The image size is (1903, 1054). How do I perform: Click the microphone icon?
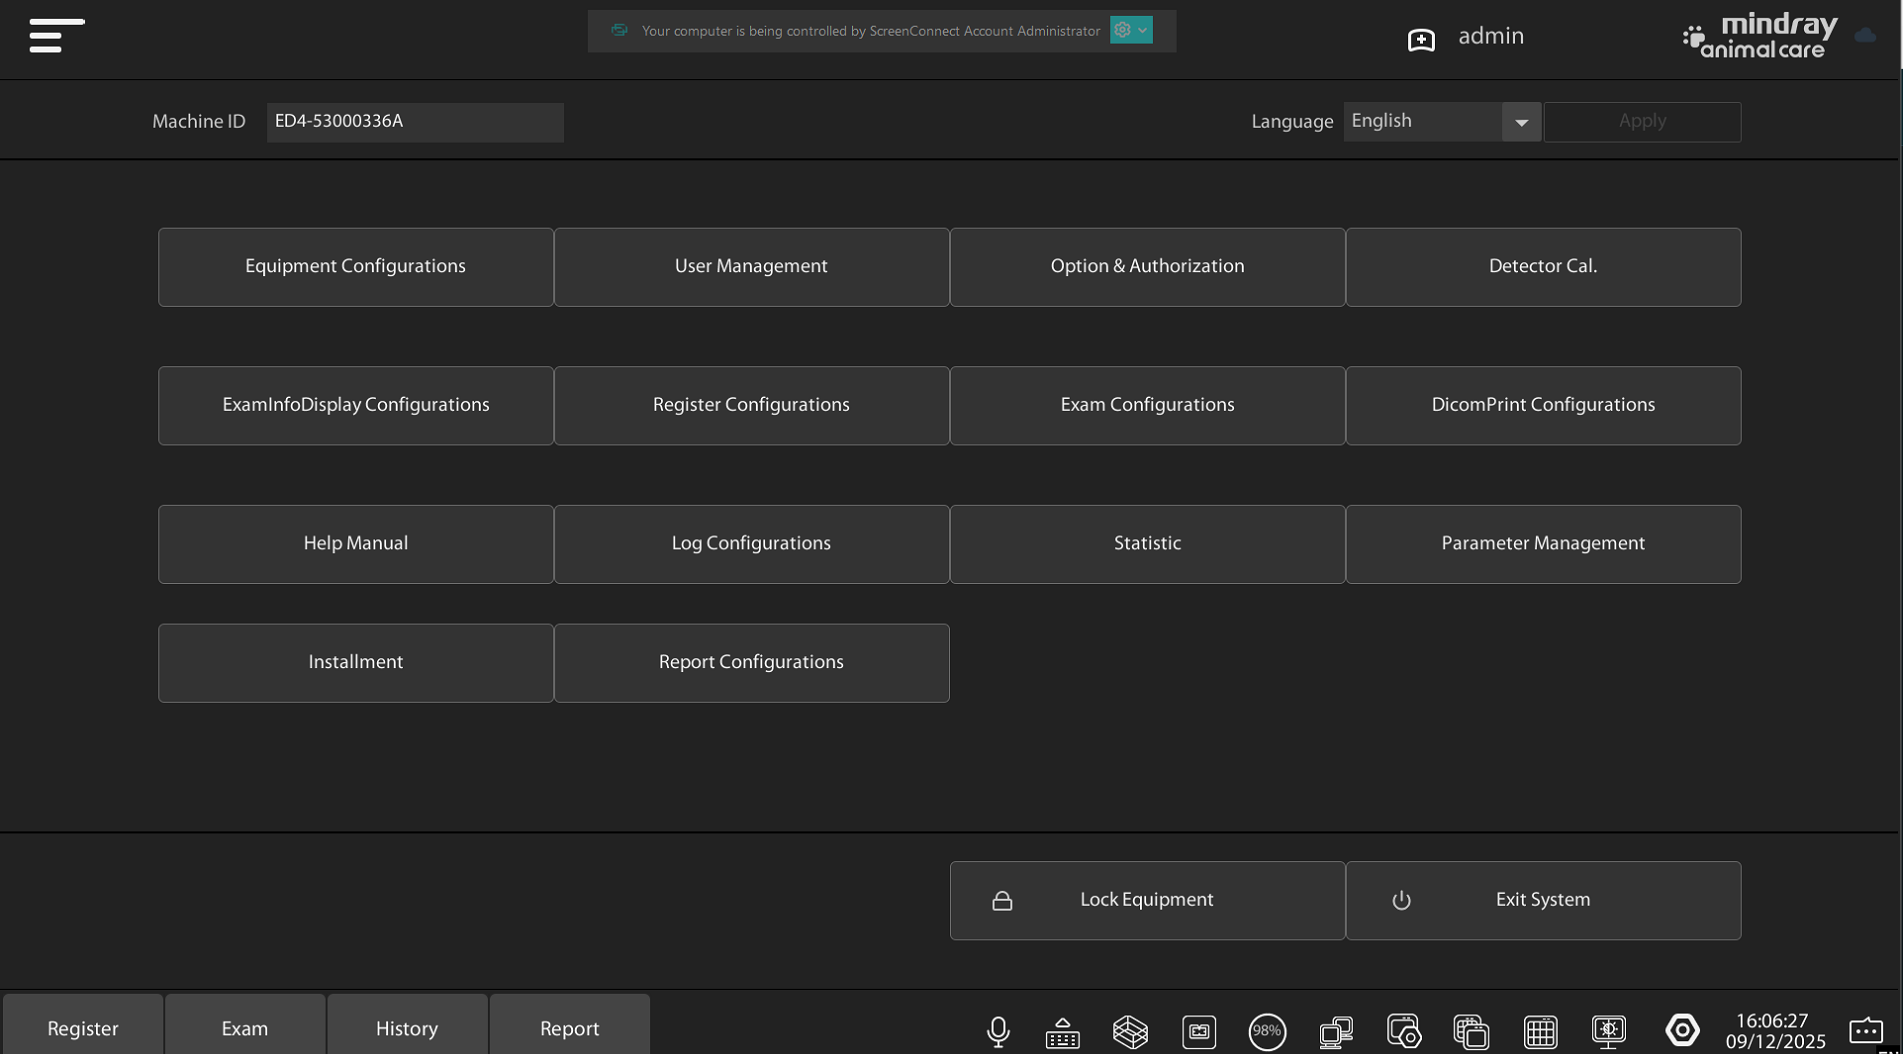(x=998, y=1032)
